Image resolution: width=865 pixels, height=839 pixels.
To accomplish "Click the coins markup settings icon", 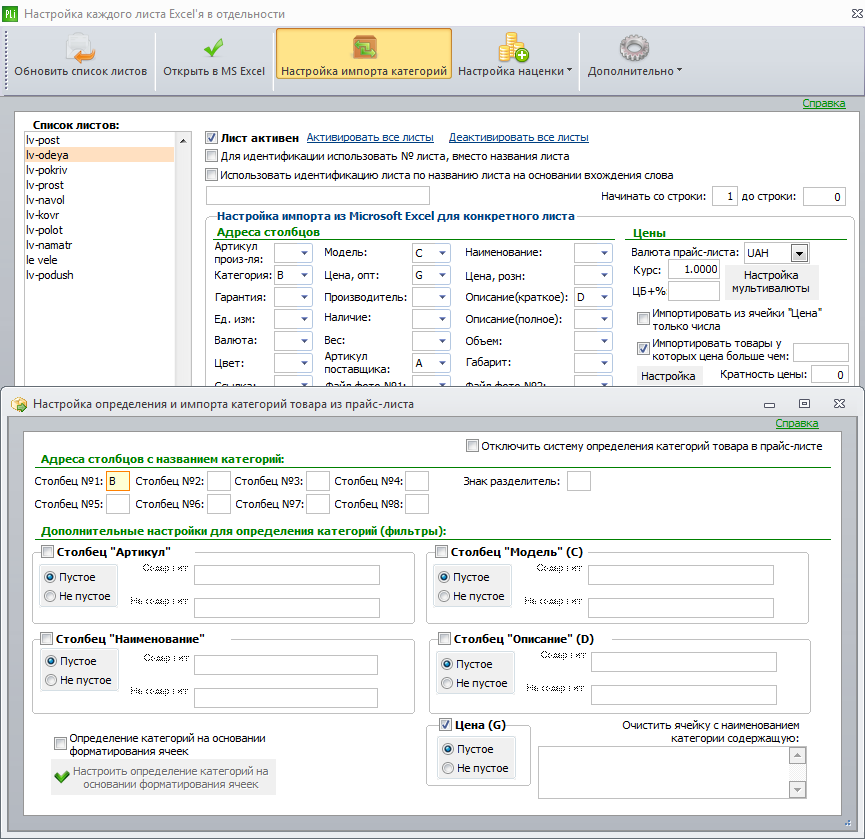I will coord(514,47).
